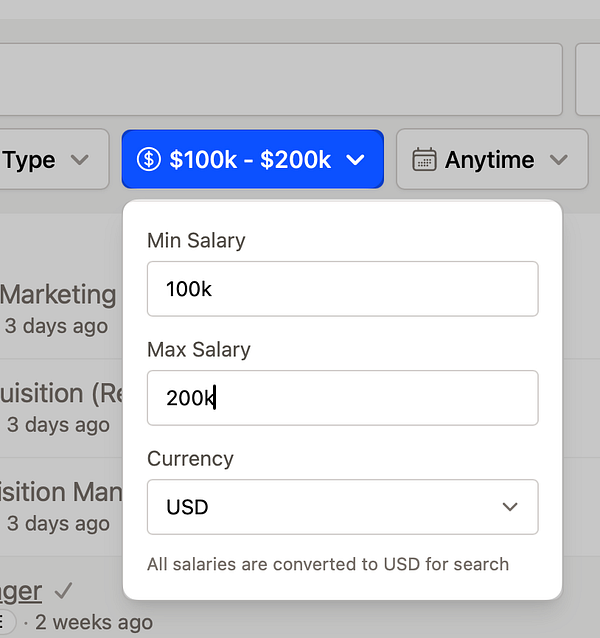This screenshot has height=638, width=600.
Task: Open the Marketing job listing
Action: coord(58,294)
